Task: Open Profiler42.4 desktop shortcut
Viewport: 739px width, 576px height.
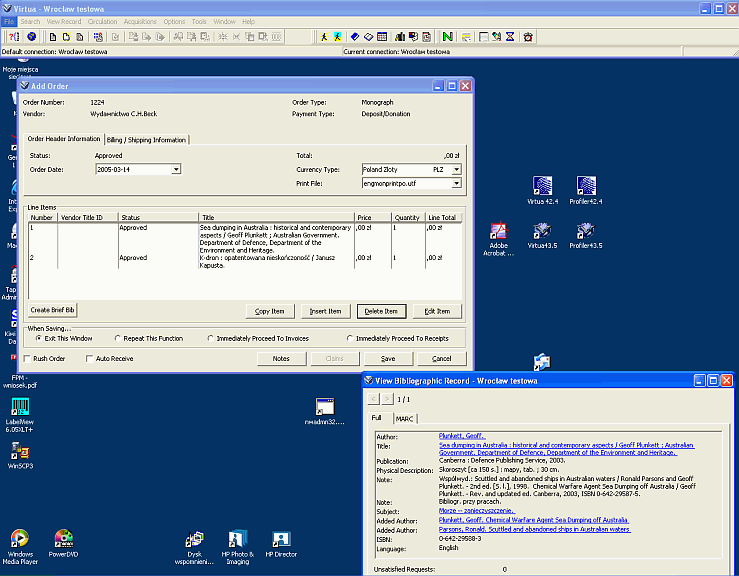Action: click(586, 190)
